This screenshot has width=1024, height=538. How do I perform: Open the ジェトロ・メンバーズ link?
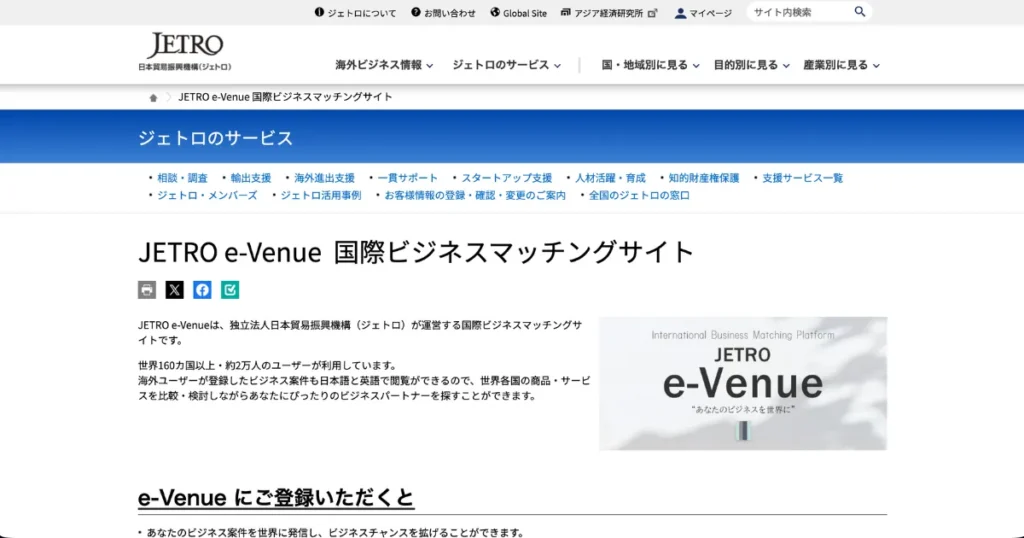[x=207, y=195]
